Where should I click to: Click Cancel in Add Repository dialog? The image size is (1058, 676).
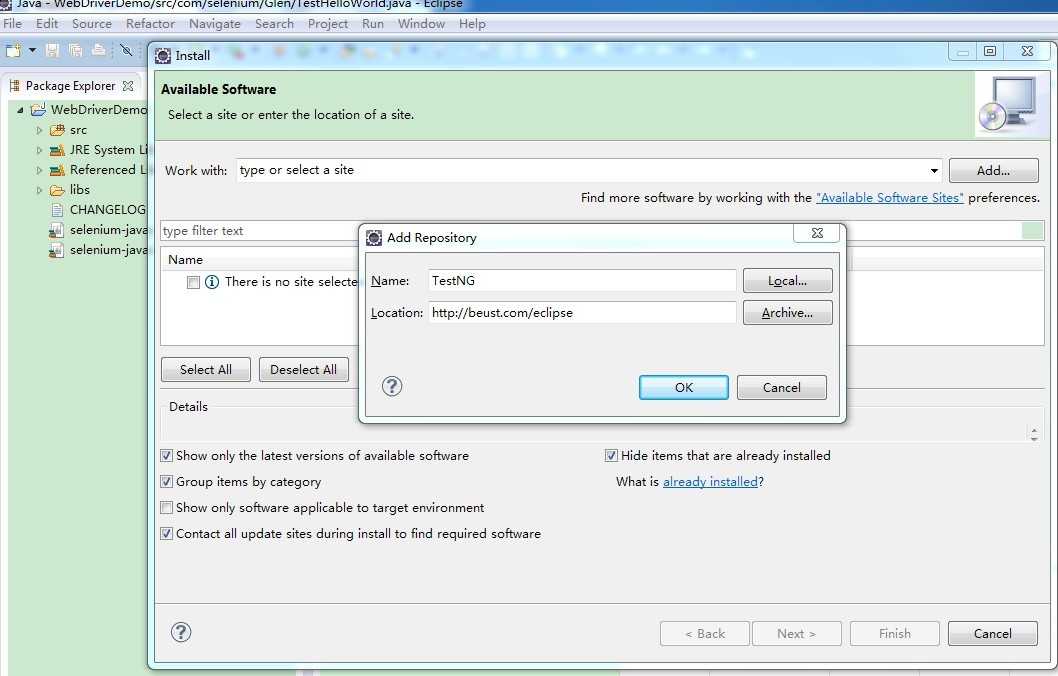click(781, 387)
